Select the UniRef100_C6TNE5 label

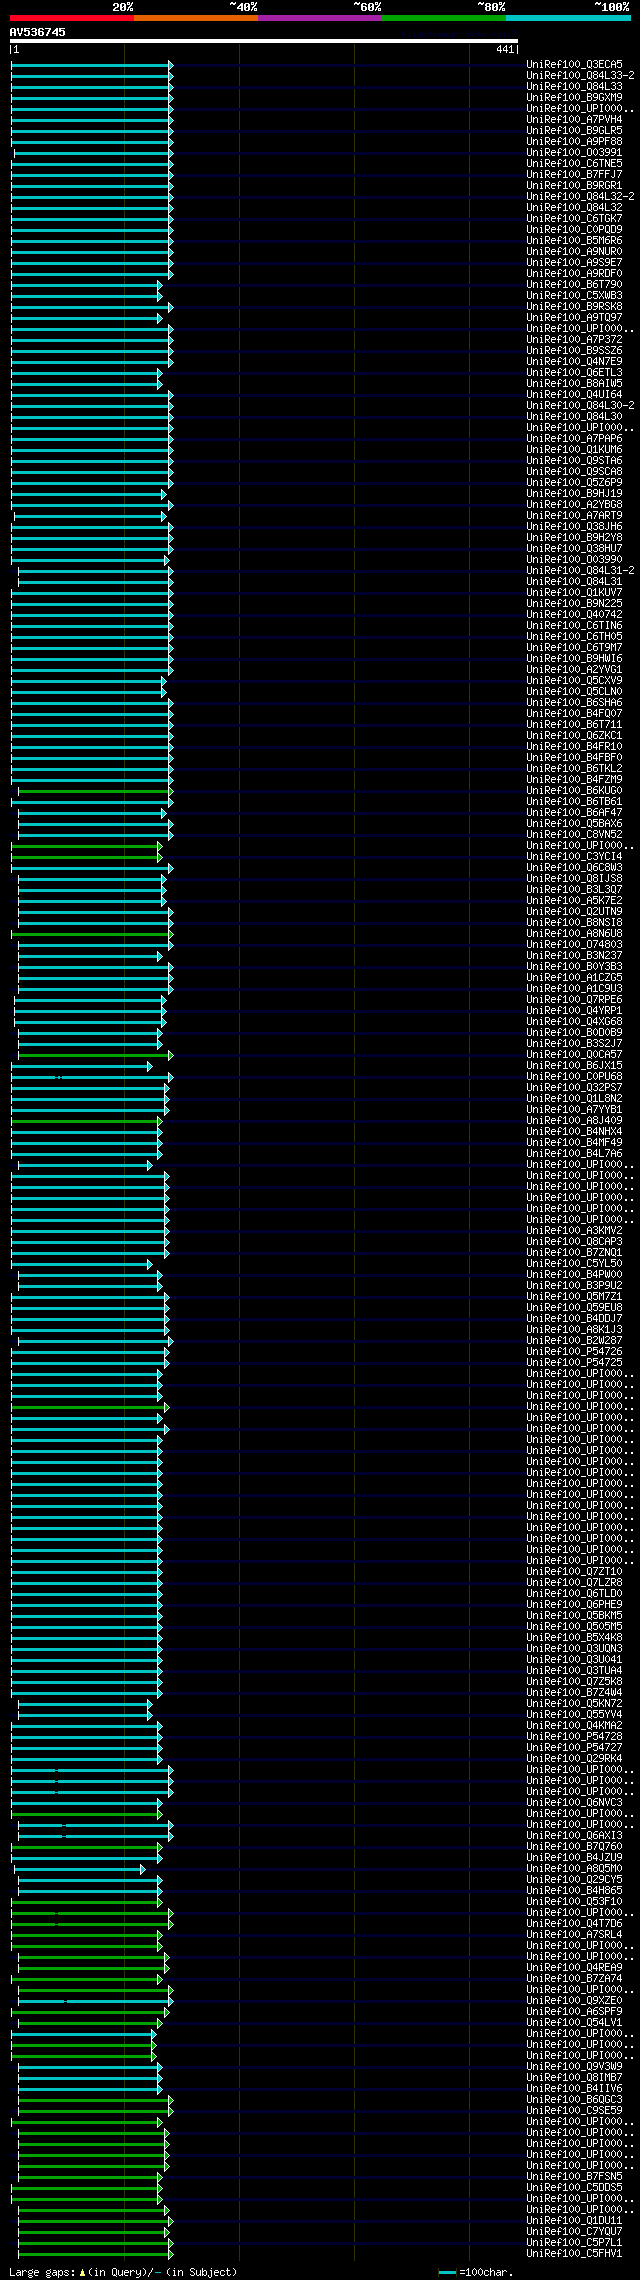point(574,163)
